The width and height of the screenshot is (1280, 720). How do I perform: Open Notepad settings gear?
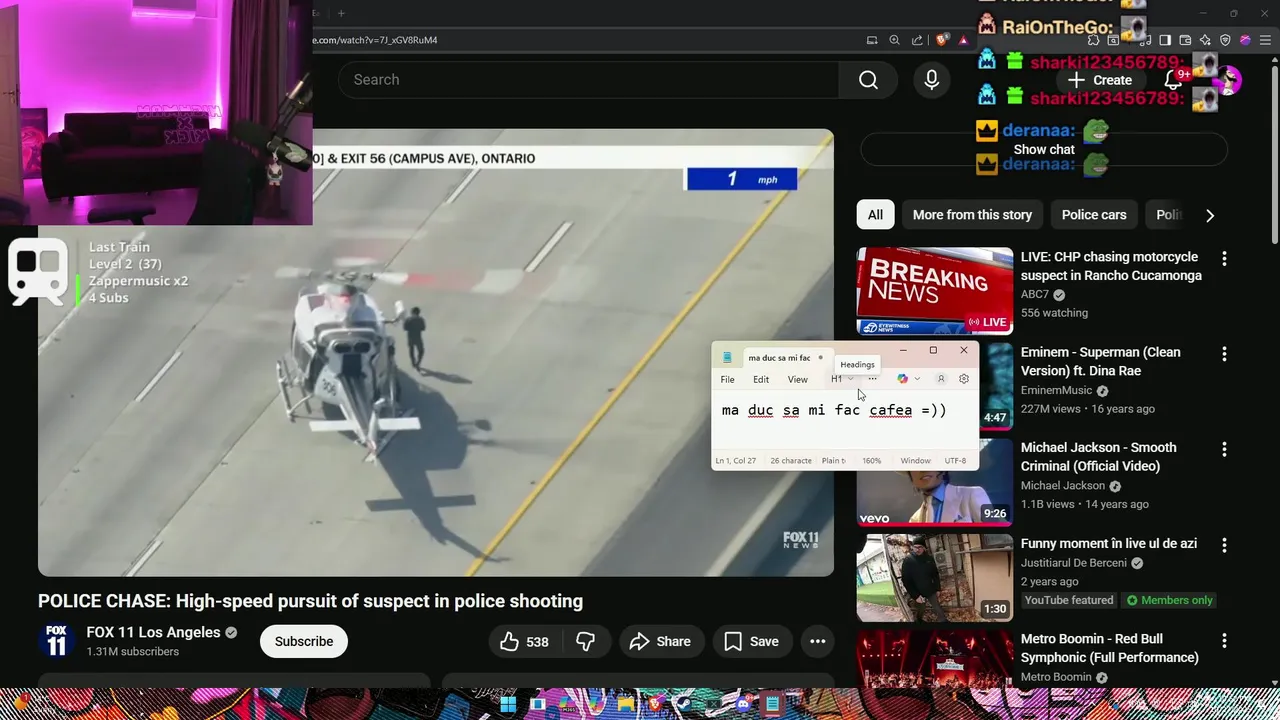[x=964, y=379]
